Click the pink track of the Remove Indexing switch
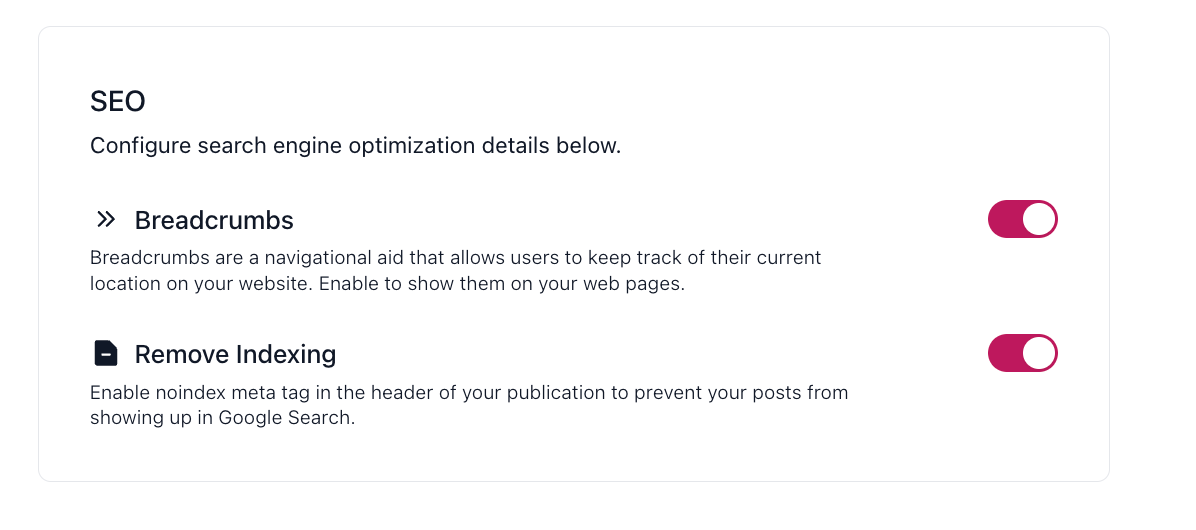This screenshot has width=1196, height=530. 1004,353
